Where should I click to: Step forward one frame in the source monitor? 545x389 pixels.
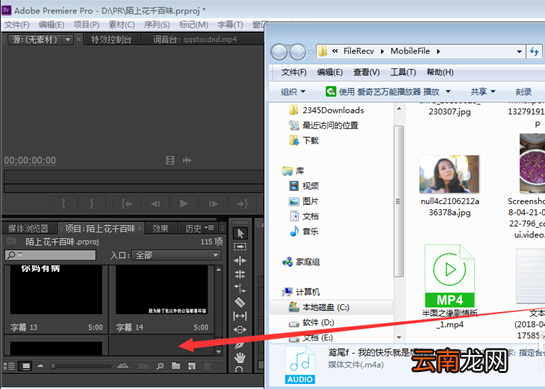pyautogui.click(x=213, y=204)
